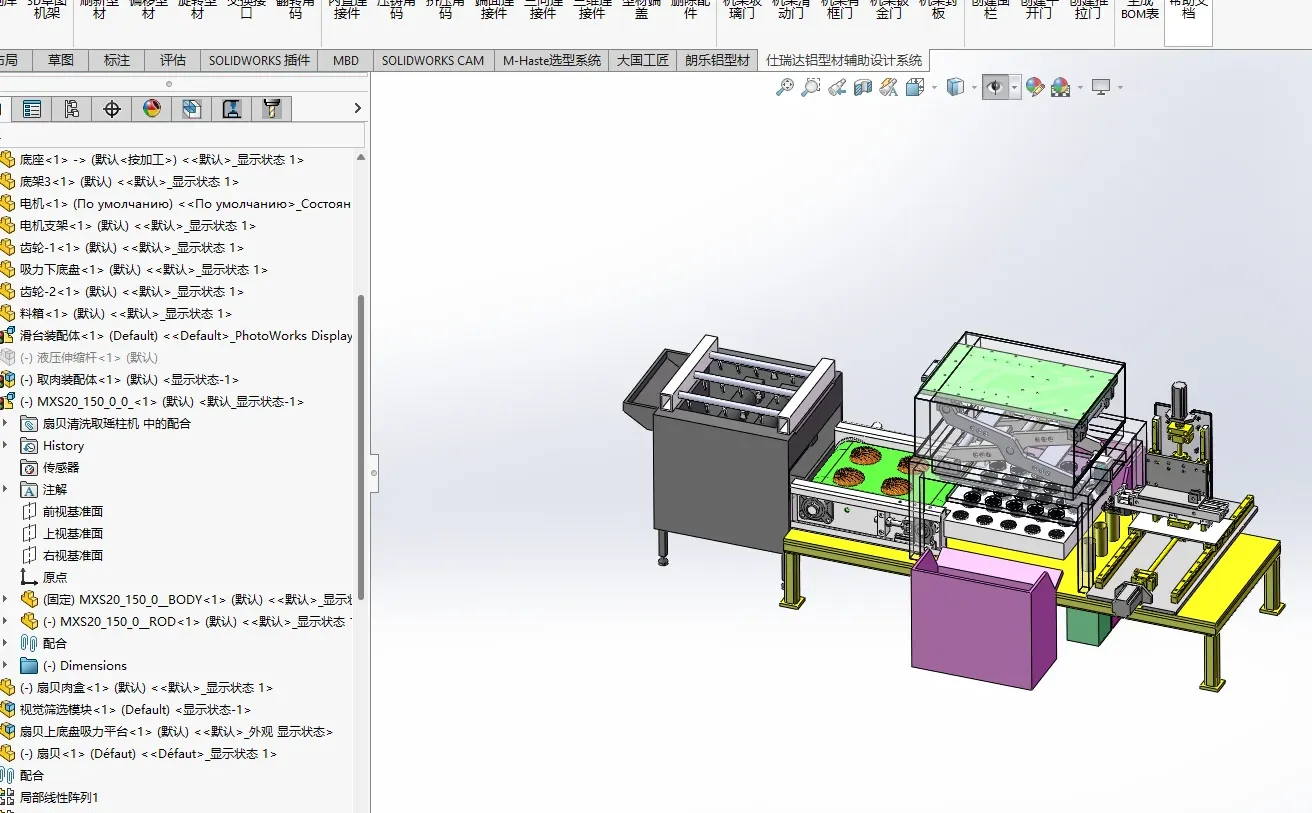Select 前视基准面 plane in feature tree
This screenshot has height=813, width=1312.
[x=72, y=511]
